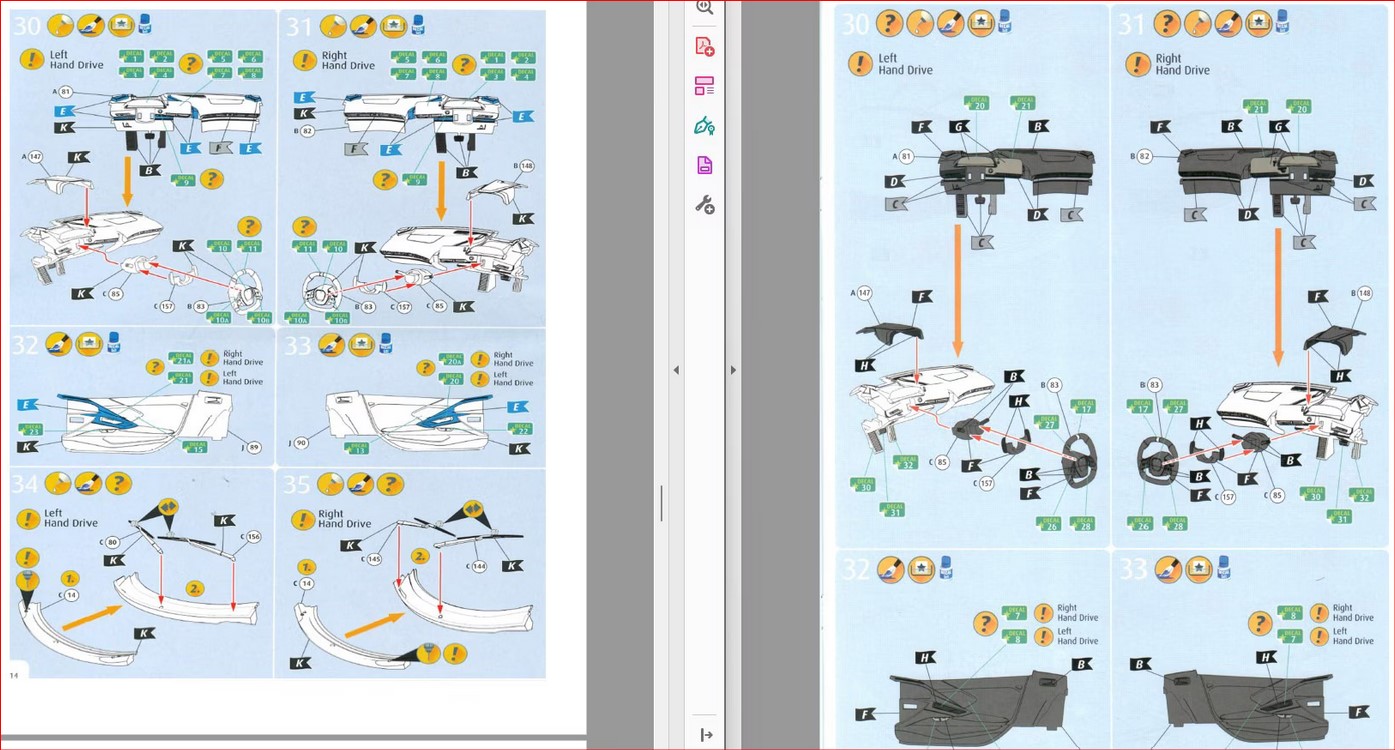Click the J 89 part label on left page
This screenshot has width=1395, height=750.
click(252, 447)
